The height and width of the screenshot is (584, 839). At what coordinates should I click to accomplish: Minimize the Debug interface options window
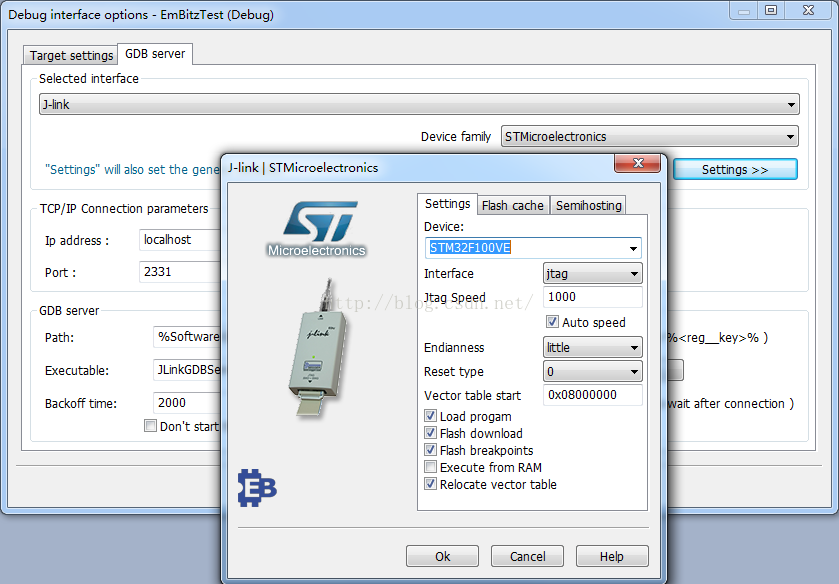pyautogui.click(x=744, y=10)
